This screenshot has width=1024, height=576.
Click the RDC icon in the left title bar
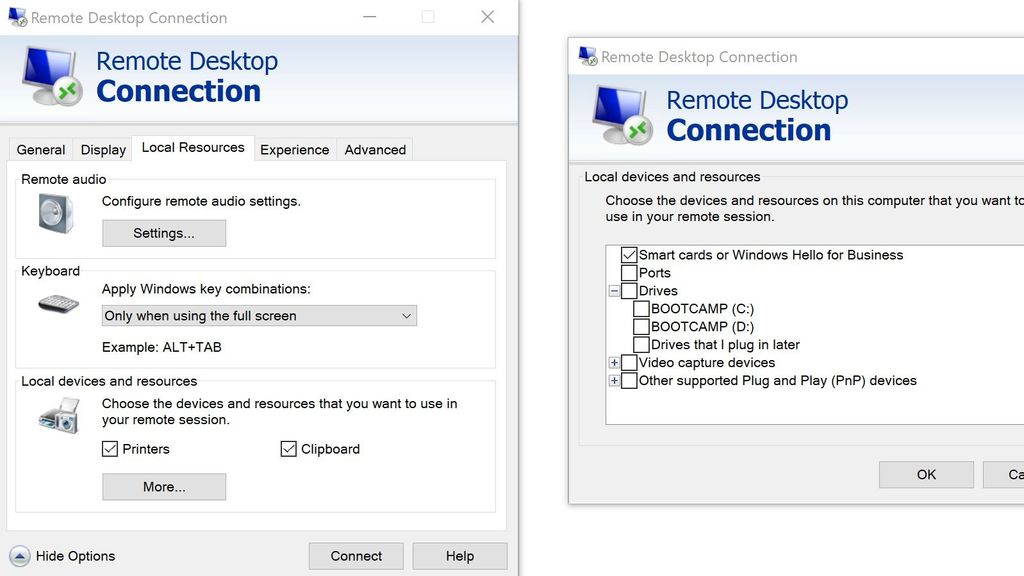pyautogui.click(x=15, y=17)
